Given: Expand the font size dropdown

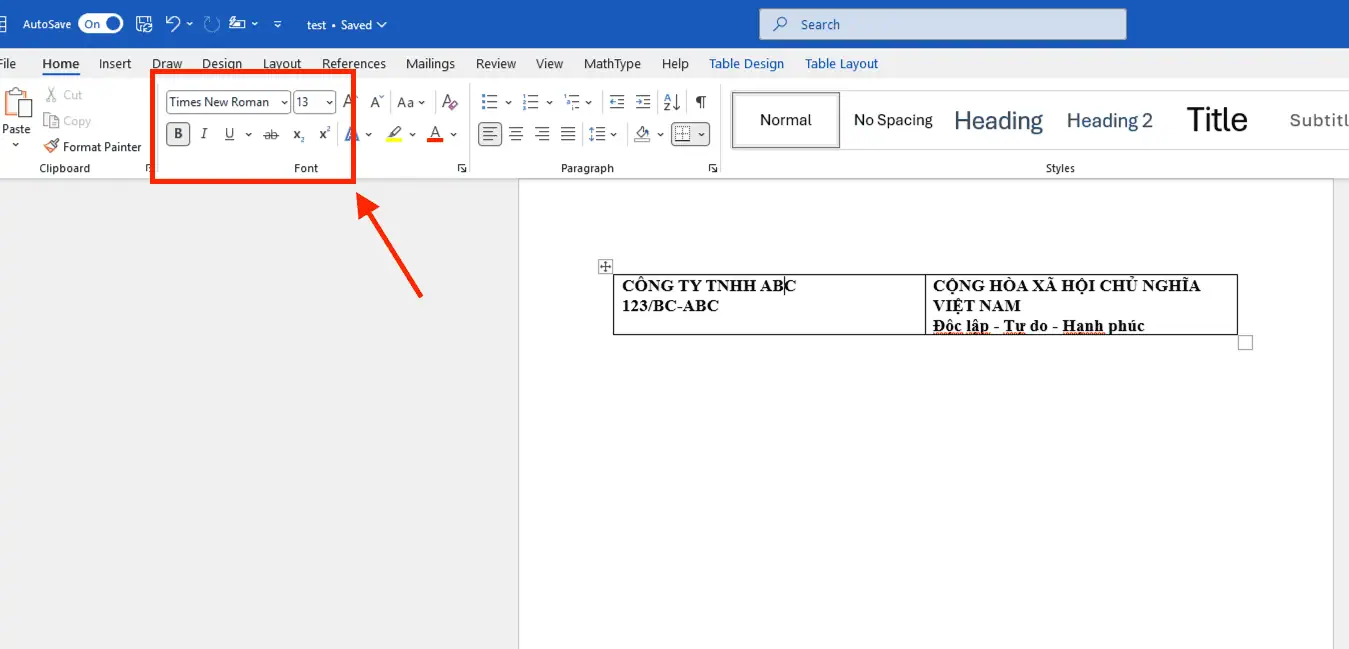Looking at the screenshot, I should pos(329,102).
